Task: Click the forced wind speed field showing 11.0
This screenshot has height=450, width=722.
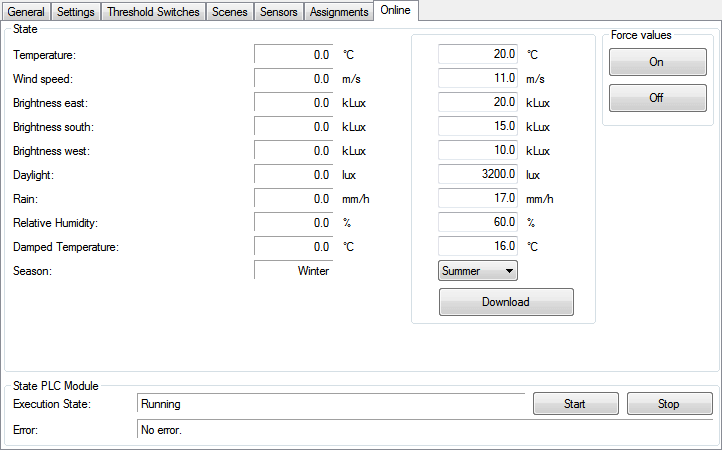Action: pos(478,78)
